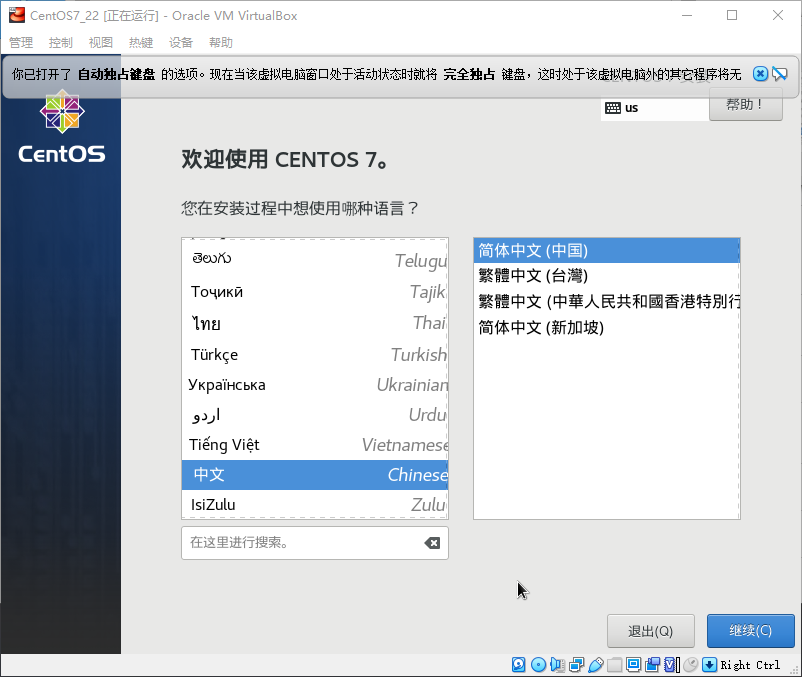Select IsiZulu Zulu language
Image resolution: width=802 pixels, height=677 pixels.
click(315, 505)
